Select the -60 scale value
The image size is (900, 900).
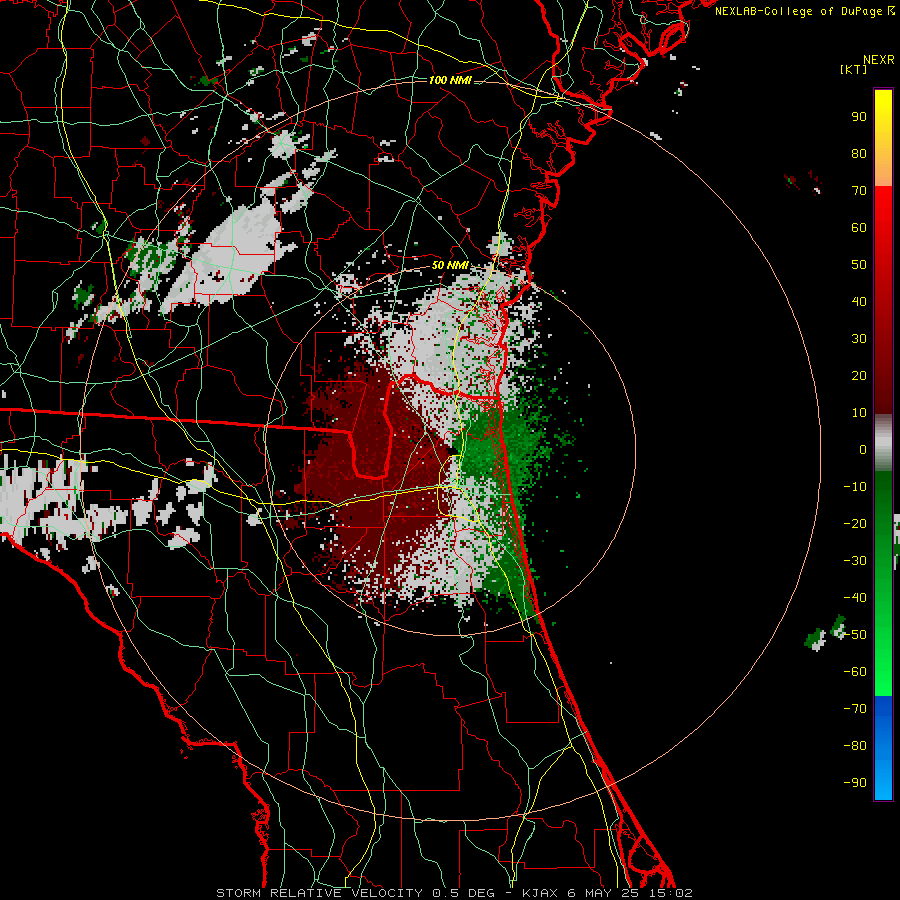(855, 672)
